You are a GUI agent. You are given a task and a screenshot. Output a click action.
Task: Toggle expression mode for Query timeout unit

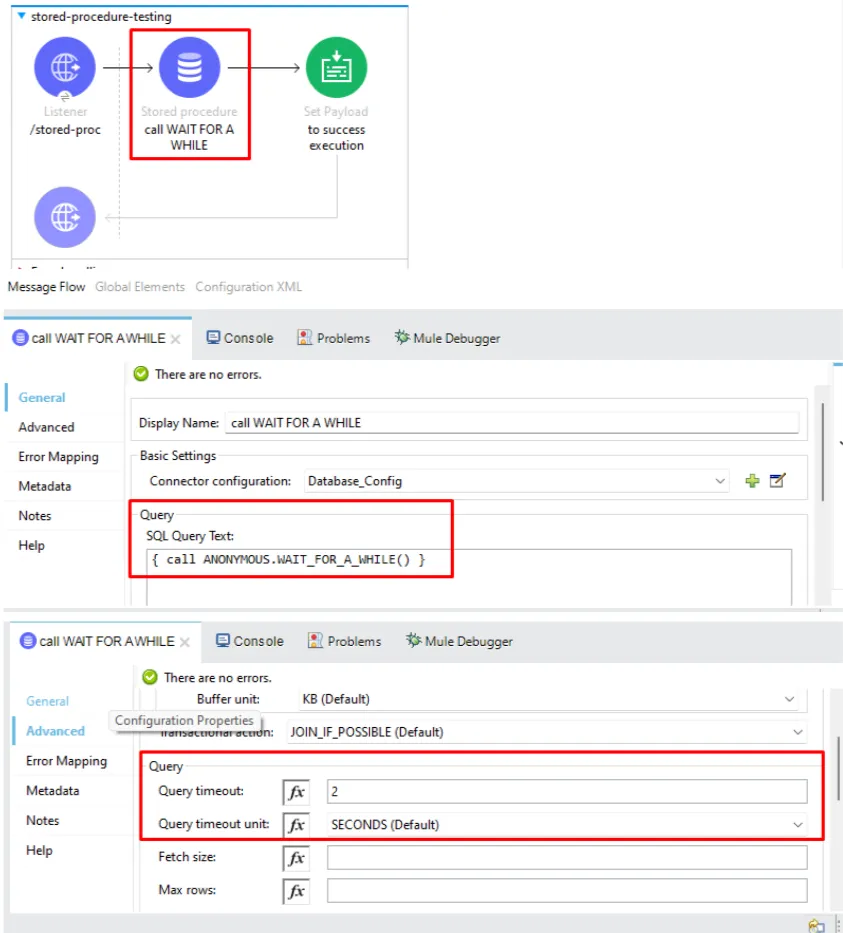coord(296,825)
